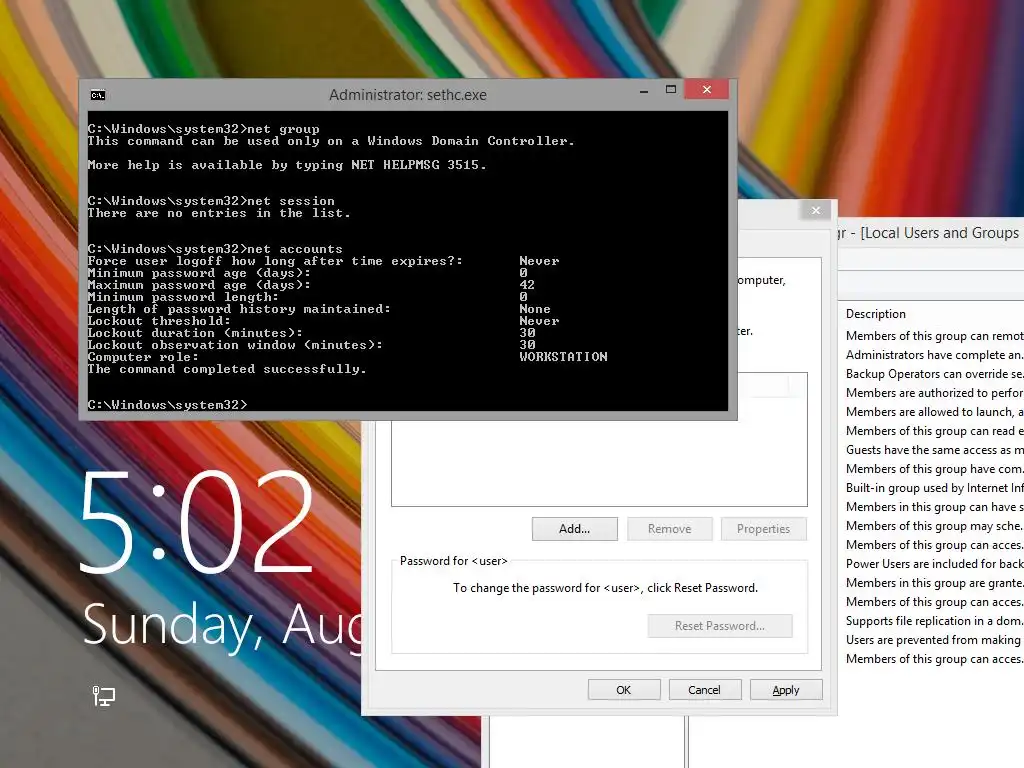Select row 'Members are allowed to launch, a...'
1024x768 pixels.
(x=934, y=411)
